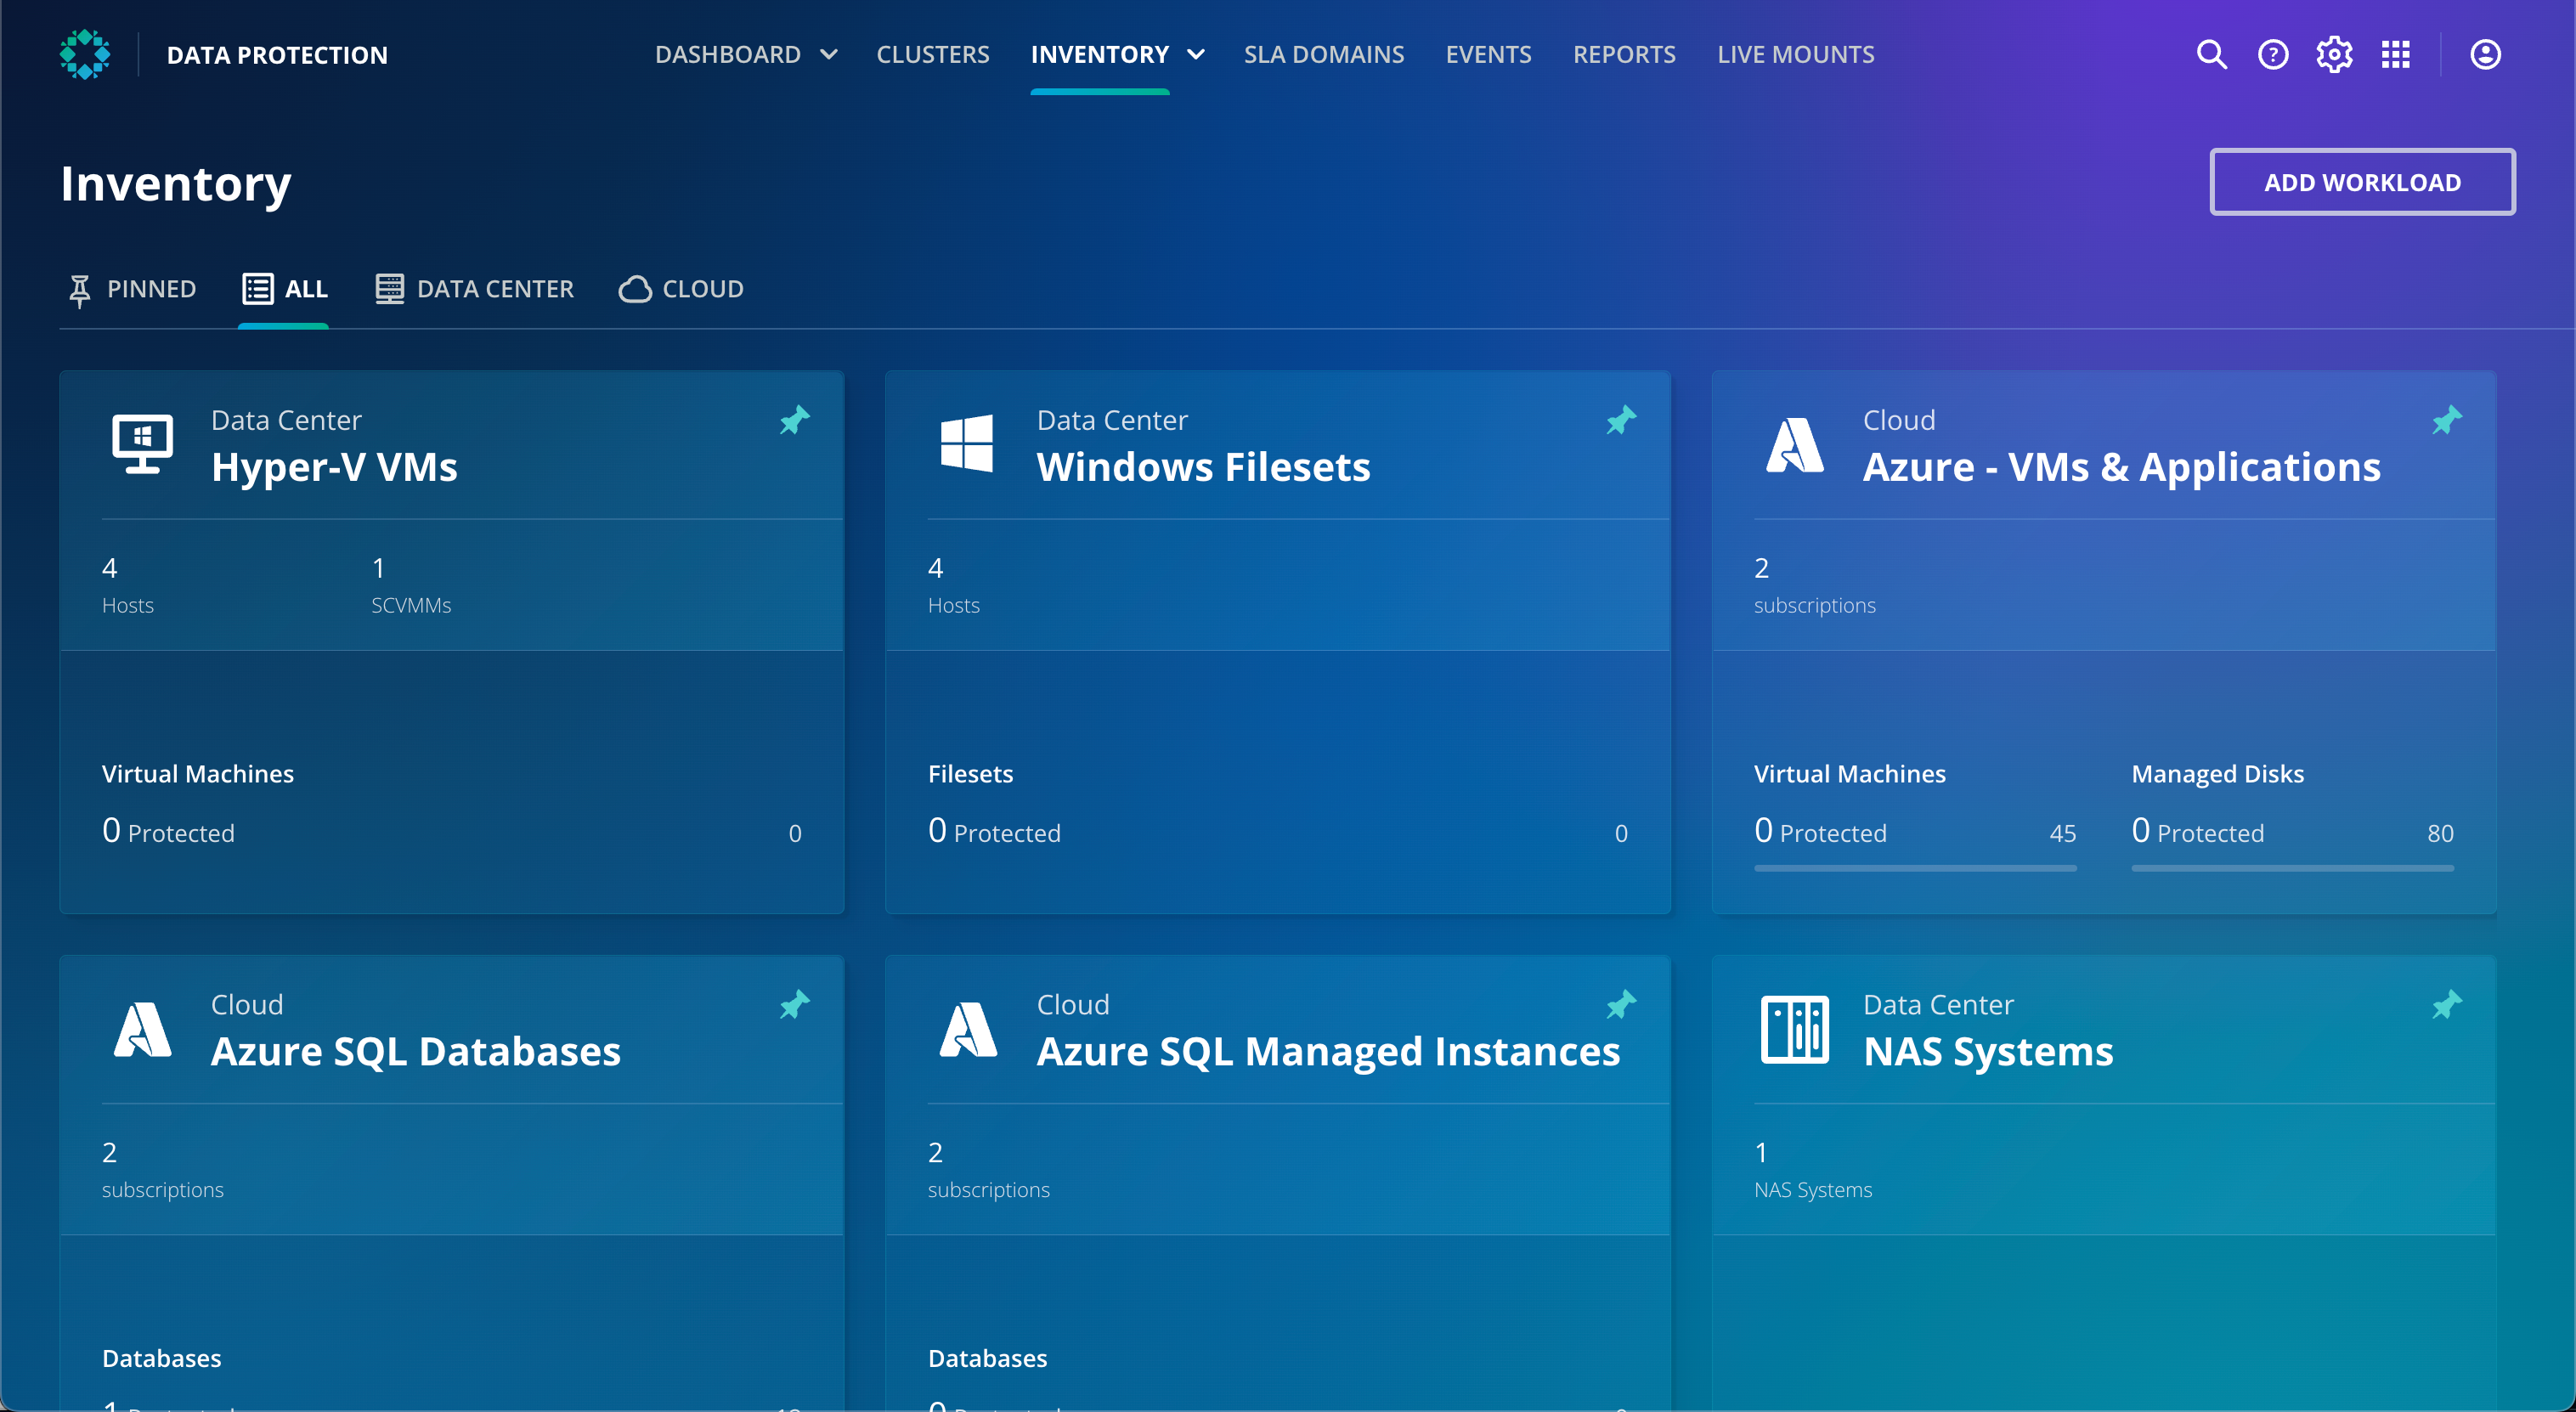This screenshot has width=2576, height=1412.
Task: Open the NAS Systems card title
Action: [1988, 1051]
